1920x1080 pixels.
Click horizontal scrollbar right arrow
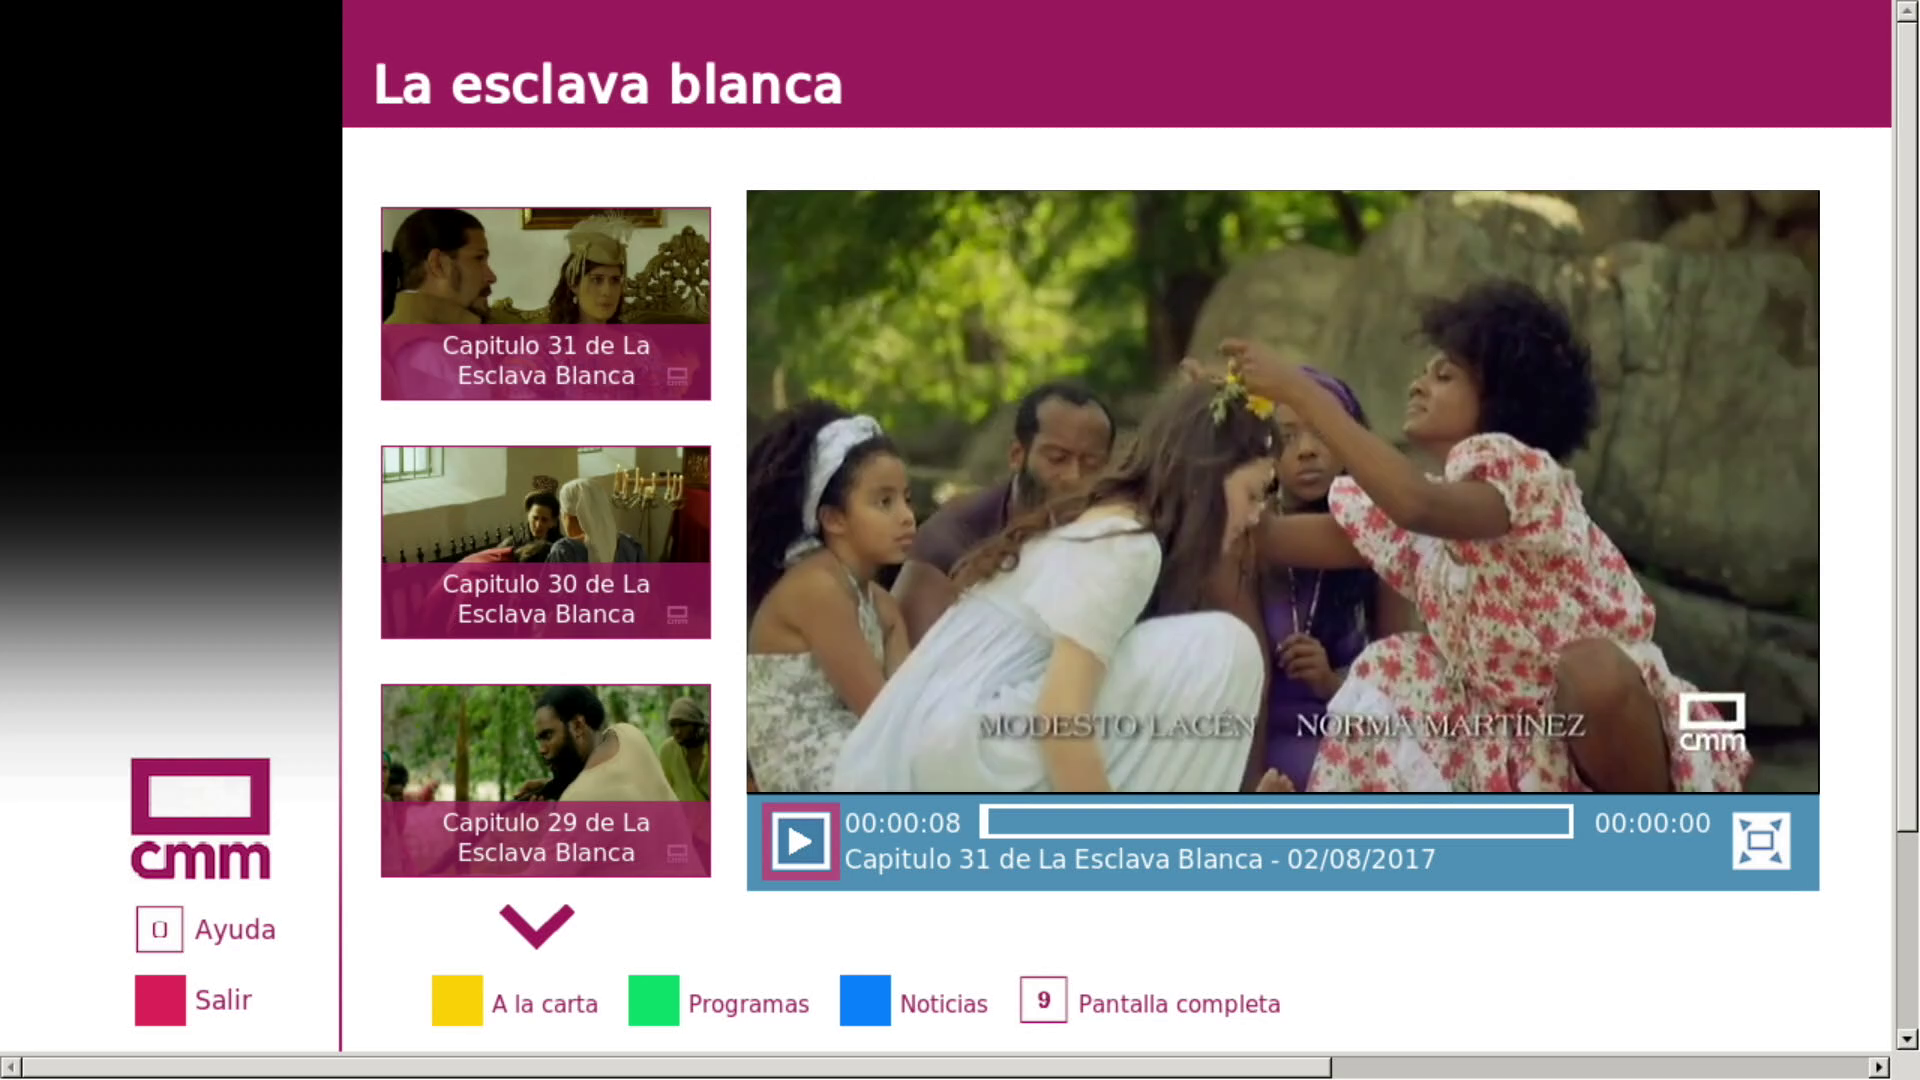tap(1879, 1067)
